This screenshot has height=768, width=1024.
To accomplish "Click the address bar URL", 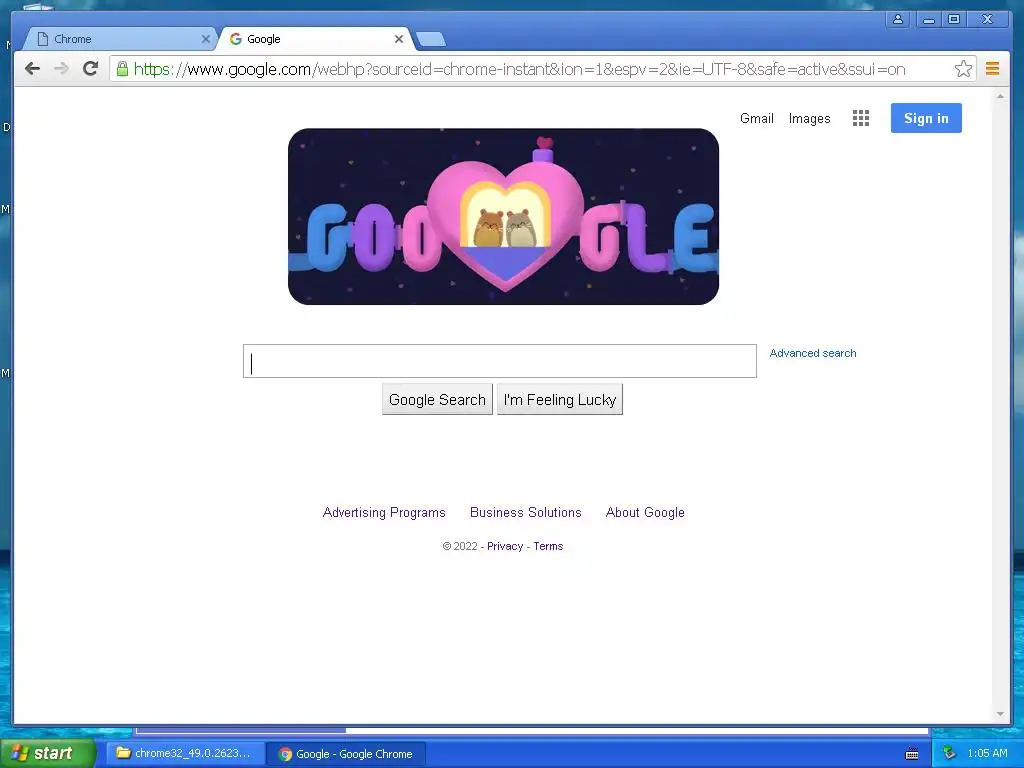I will click(x=519, y=69).
